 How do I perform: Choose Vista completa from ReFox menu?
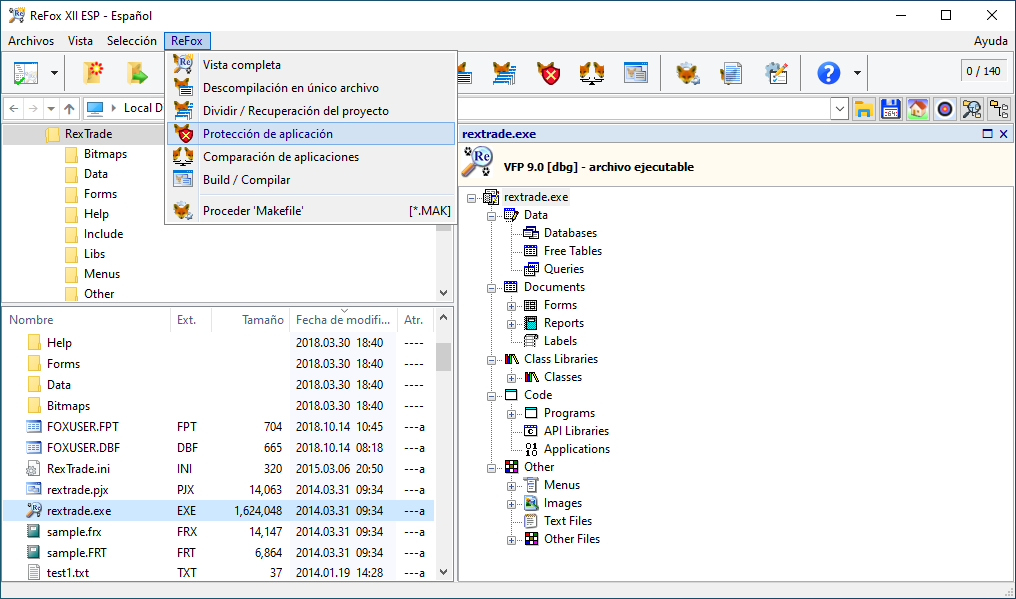click(311, 65)
